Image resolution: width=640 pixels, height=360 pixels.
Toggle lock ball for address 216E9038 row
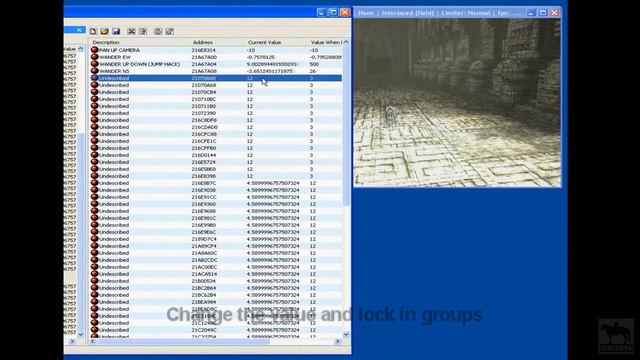[x=95, y=190]
